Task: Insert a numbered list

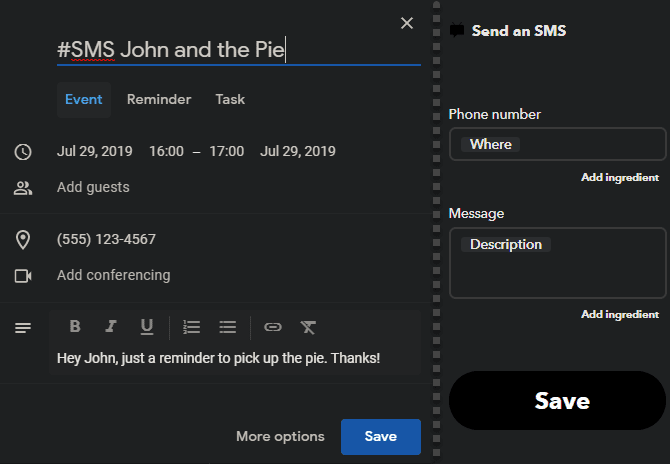Action: pyautogui.click(x=192, y=326)
